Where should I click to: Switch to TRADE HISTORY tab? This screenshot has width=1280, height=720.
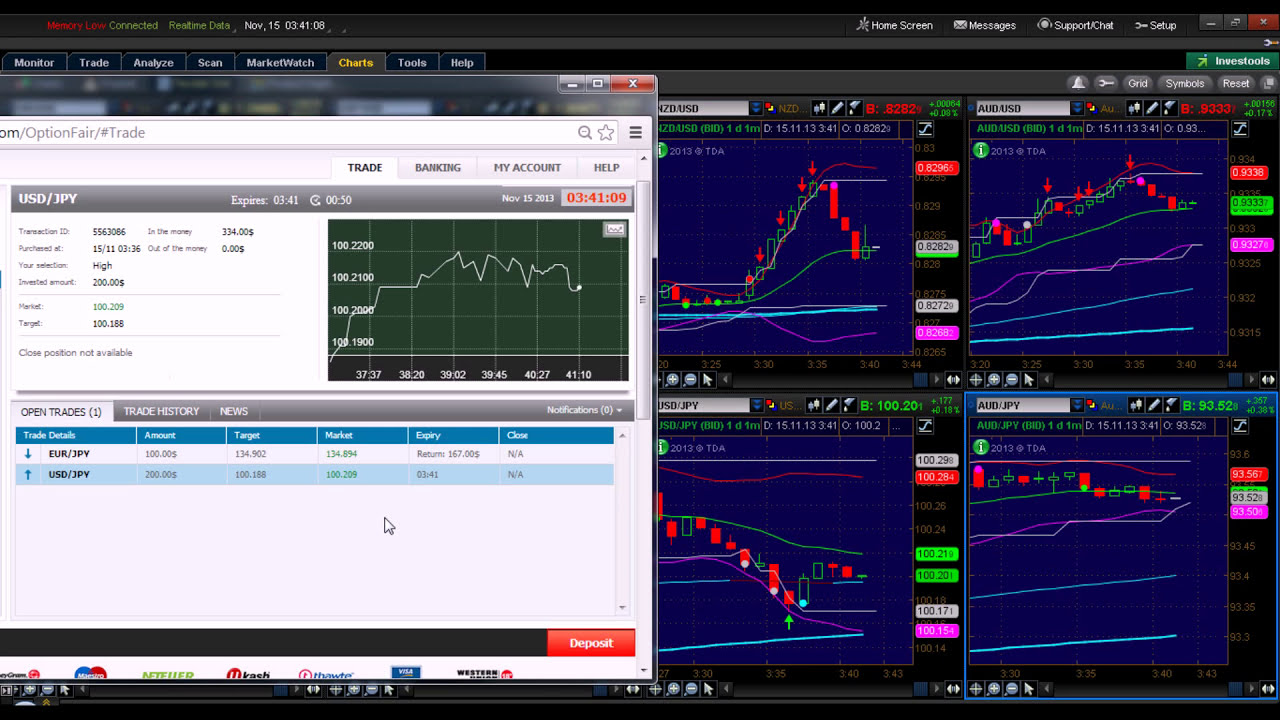[161, 411]
